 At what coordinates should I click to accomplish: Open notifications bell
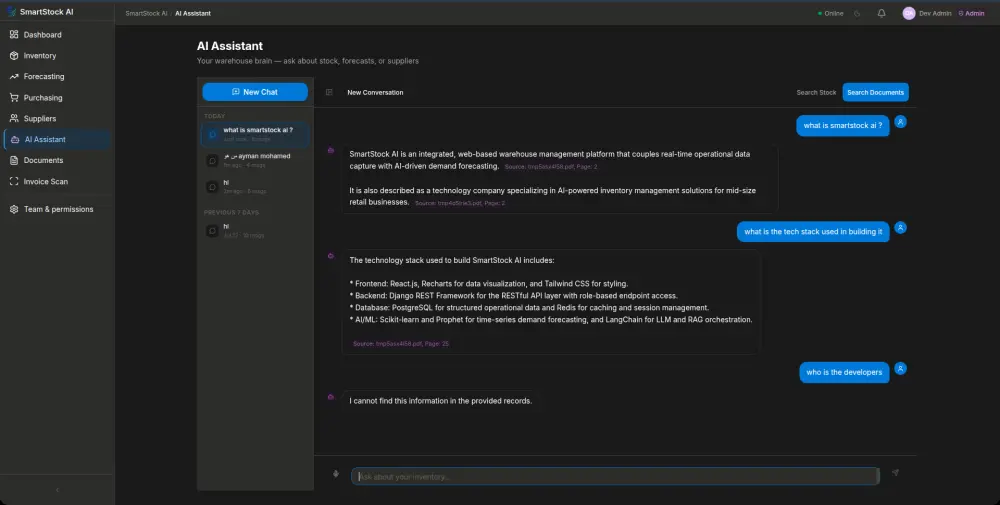tap(881, 13)
